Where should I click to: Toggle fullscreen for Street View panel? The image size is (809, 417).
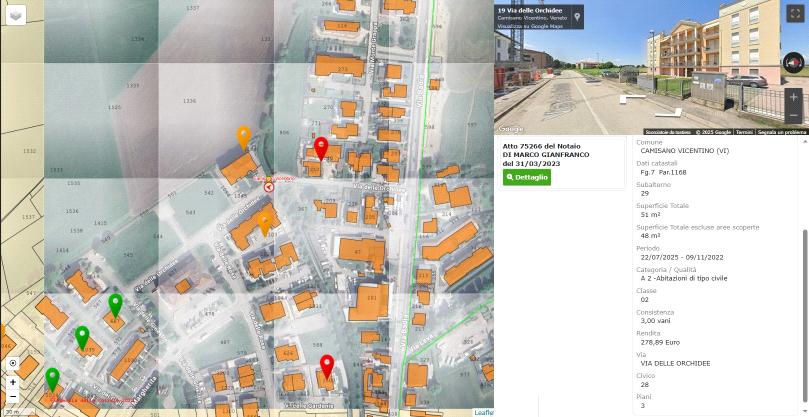click(x=795, y=14)
